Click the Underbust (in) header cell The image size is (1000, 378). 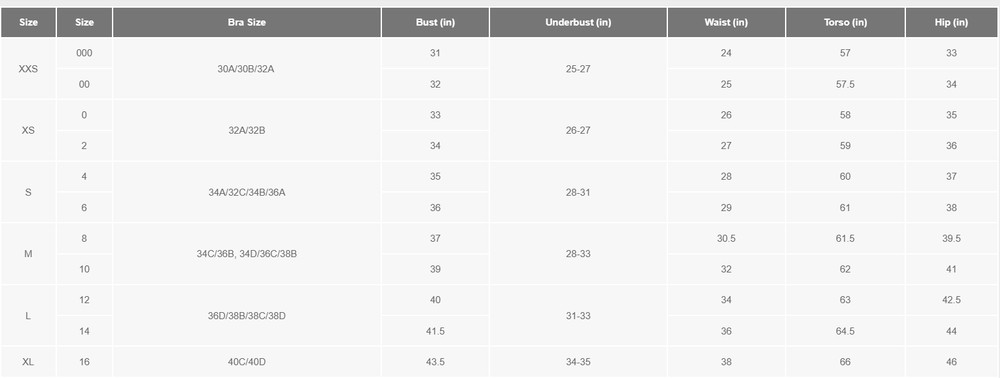[578, 22]
